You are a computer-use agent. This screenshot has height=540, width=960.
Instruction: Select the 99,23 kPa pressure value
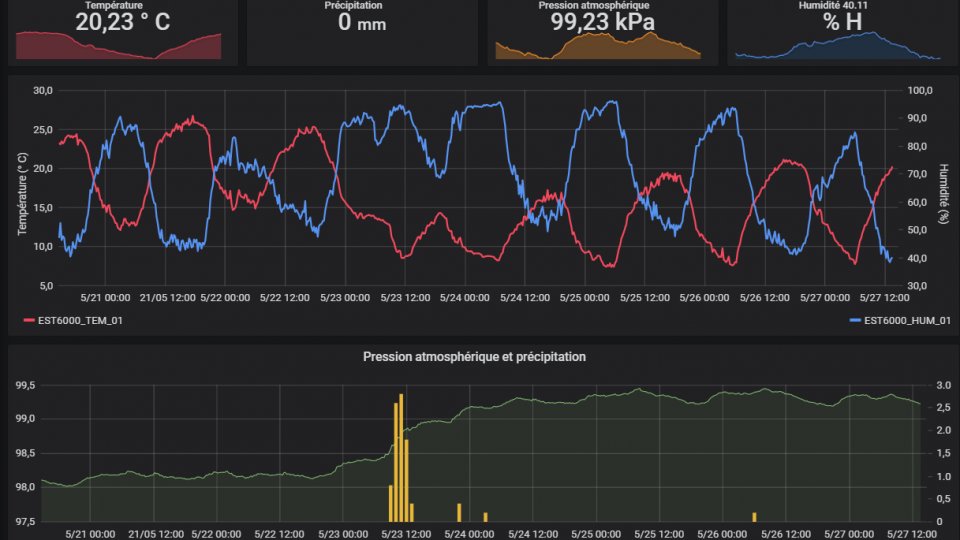[x=602, y=22]
